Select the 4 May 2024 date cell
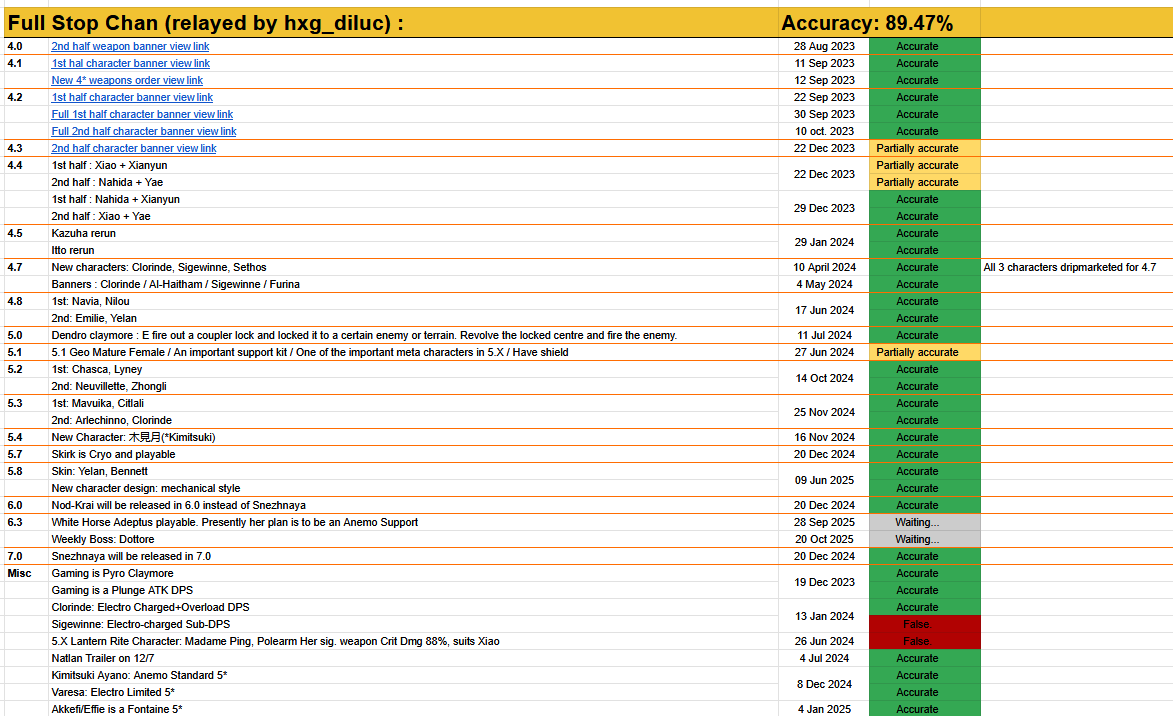 [x=824, y=284]
